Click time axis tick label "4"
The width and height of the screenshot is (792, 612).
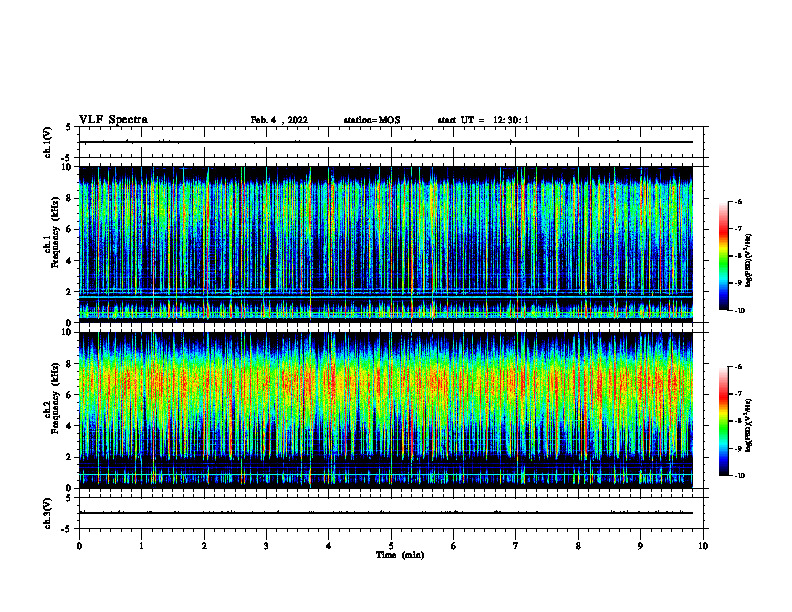tap(329, 546)
